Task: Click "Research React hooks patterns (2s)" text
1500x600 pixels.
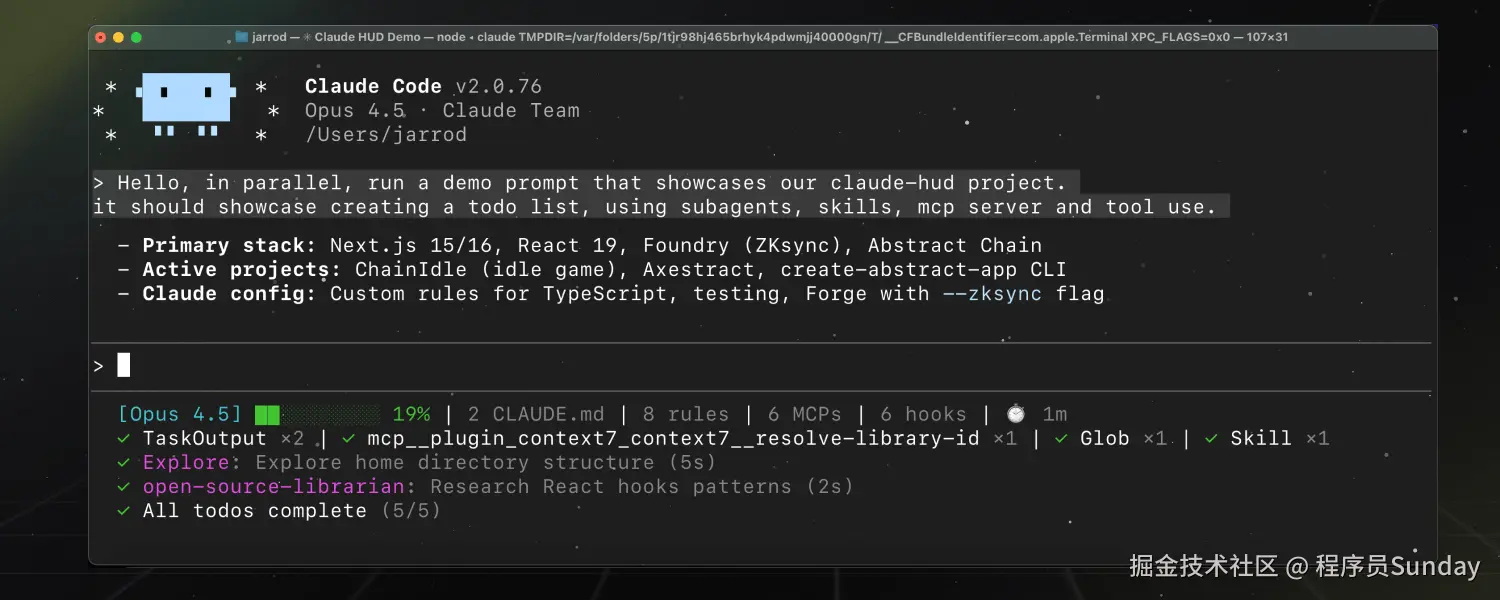Action: click(x=642, y=486)
